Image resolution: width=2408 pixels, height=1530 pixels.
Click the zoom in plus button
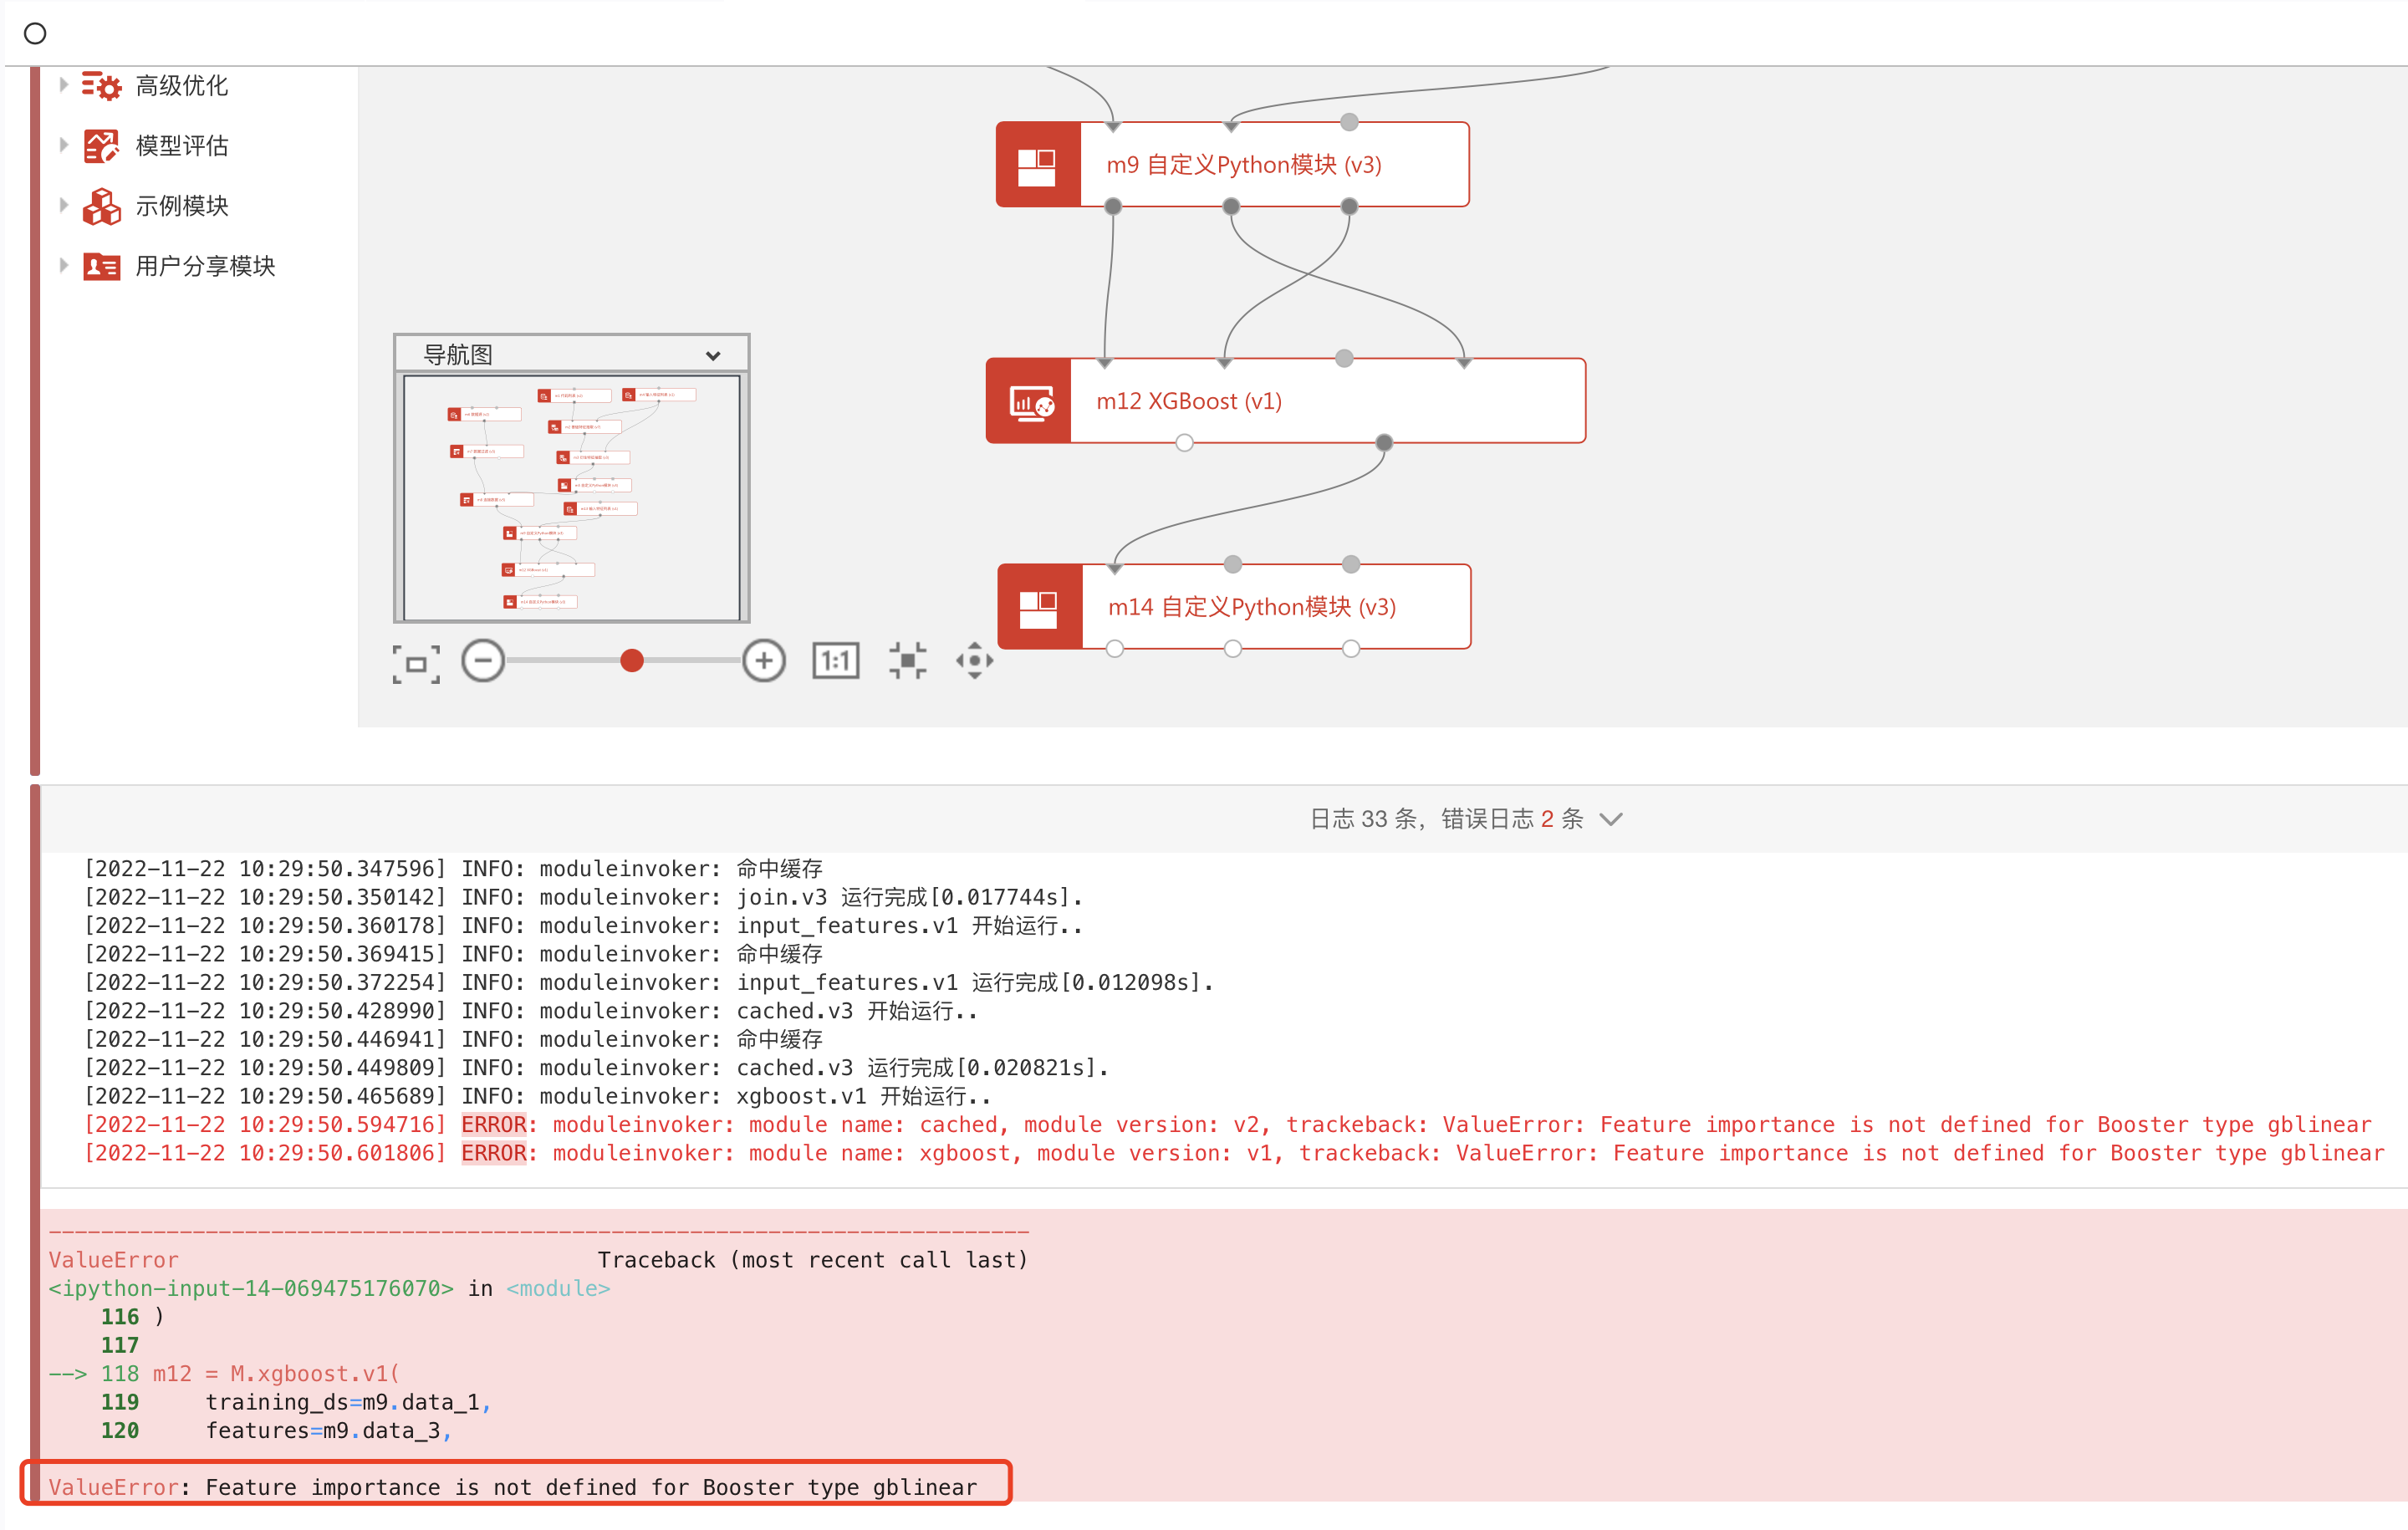tap(764, 661)
